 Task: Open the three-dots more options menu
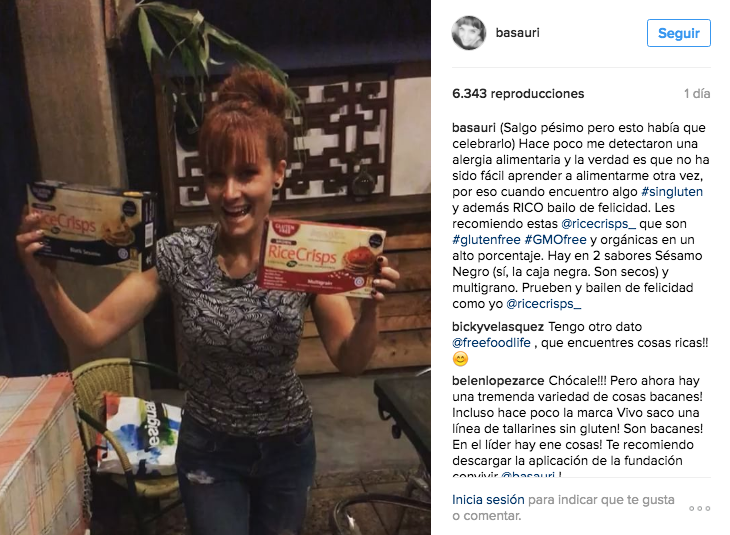coord(700,508)
